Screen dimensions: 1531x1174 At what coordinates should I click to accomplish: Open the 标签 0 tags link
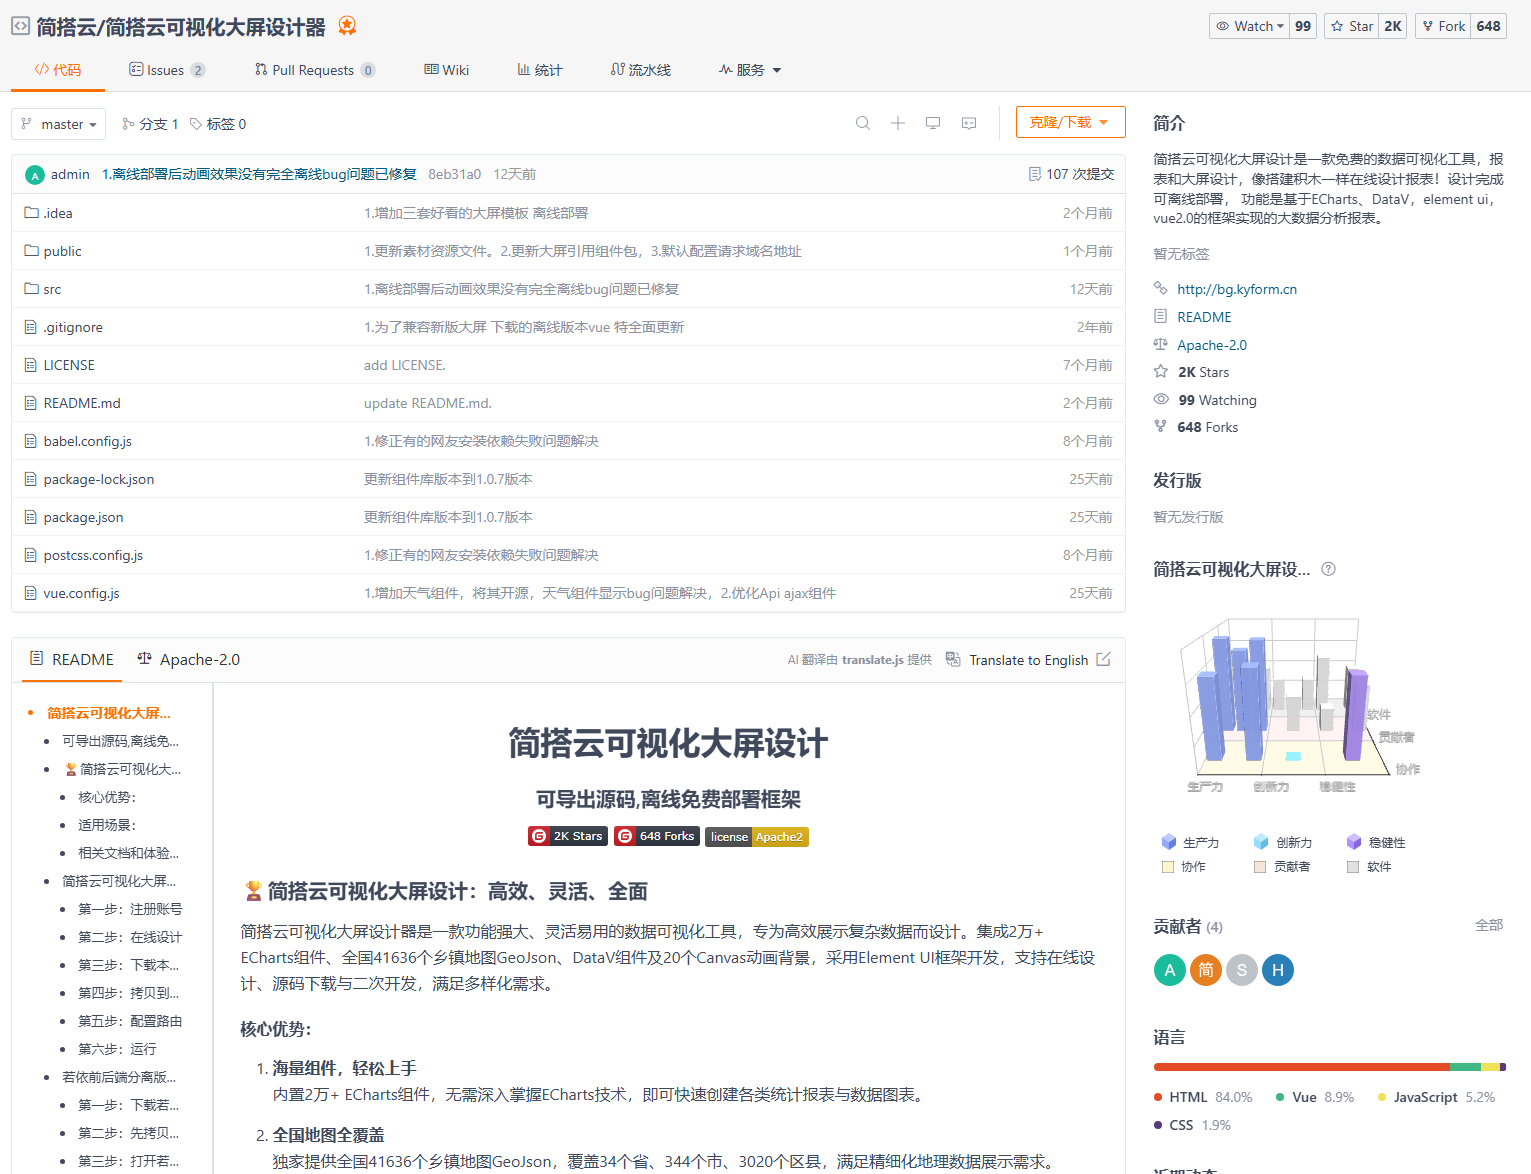218,124
